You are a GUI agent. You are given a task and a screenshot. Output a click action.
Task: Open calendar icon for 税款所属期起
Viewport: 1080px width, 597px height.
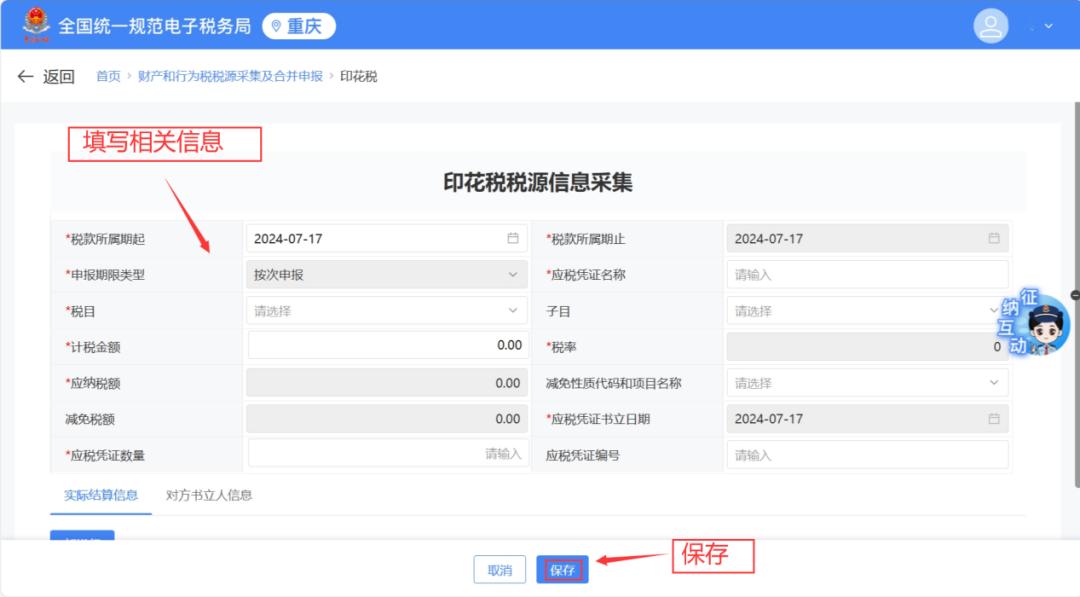coord(513,239)
